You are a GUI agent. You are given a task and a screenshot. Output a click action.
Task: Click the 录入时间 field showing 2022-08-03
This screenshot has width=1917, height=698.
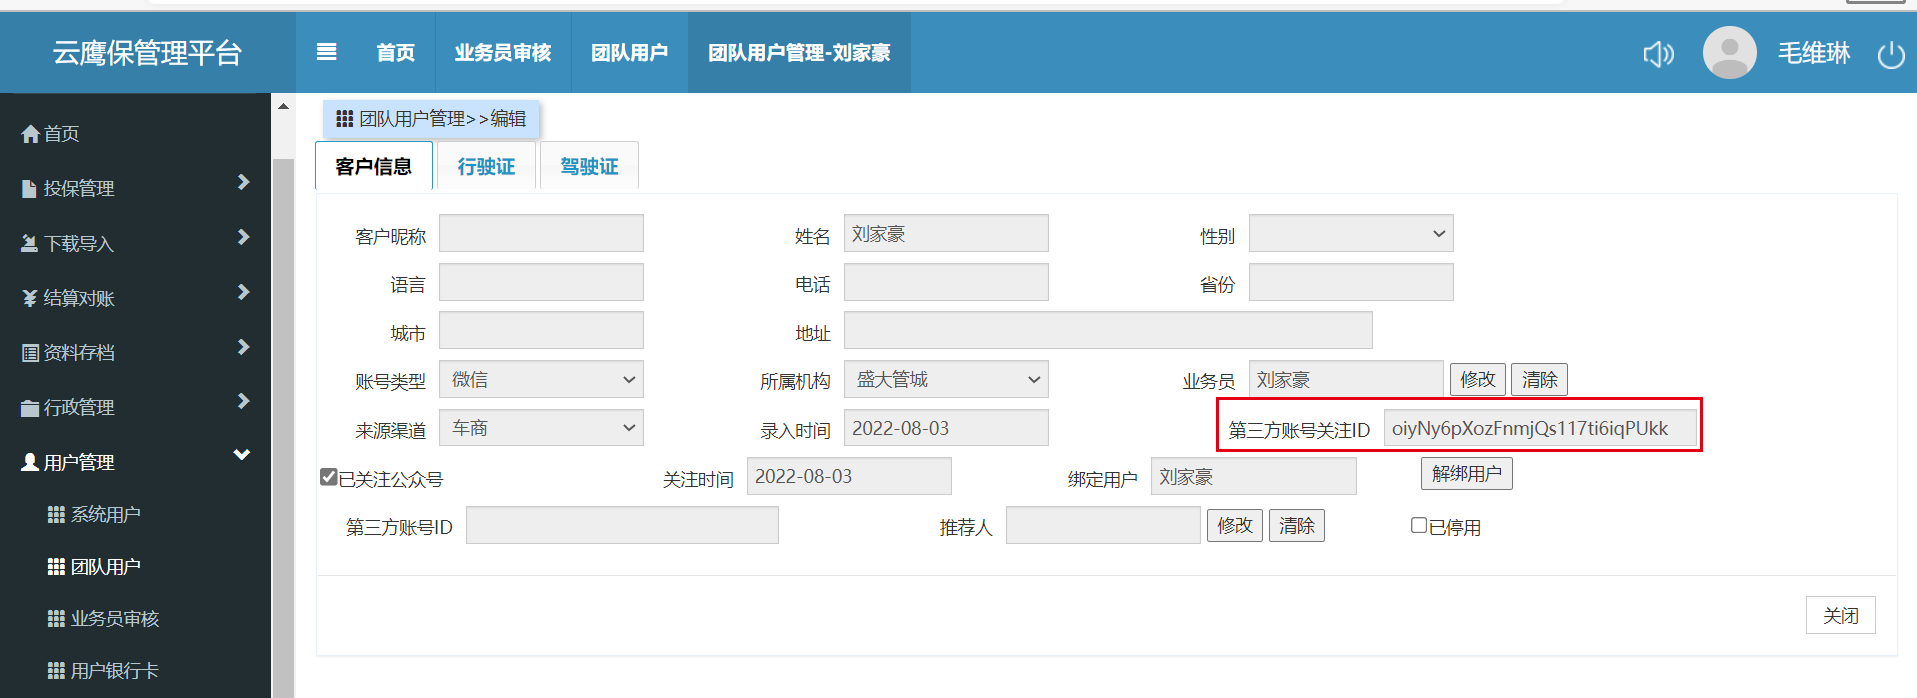click(x=946, y=428)
